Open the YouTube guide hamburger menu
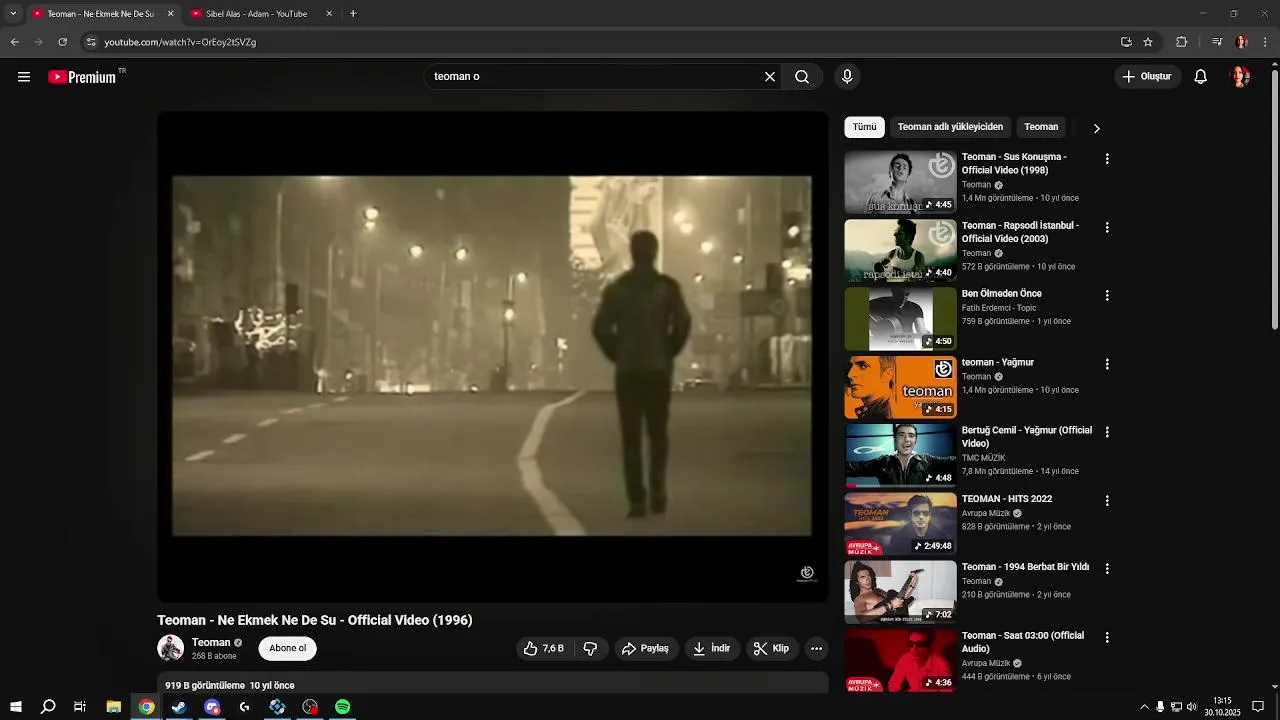This screenshot has height=720, width=1280. pyautogui.click(x=24, y=77)
